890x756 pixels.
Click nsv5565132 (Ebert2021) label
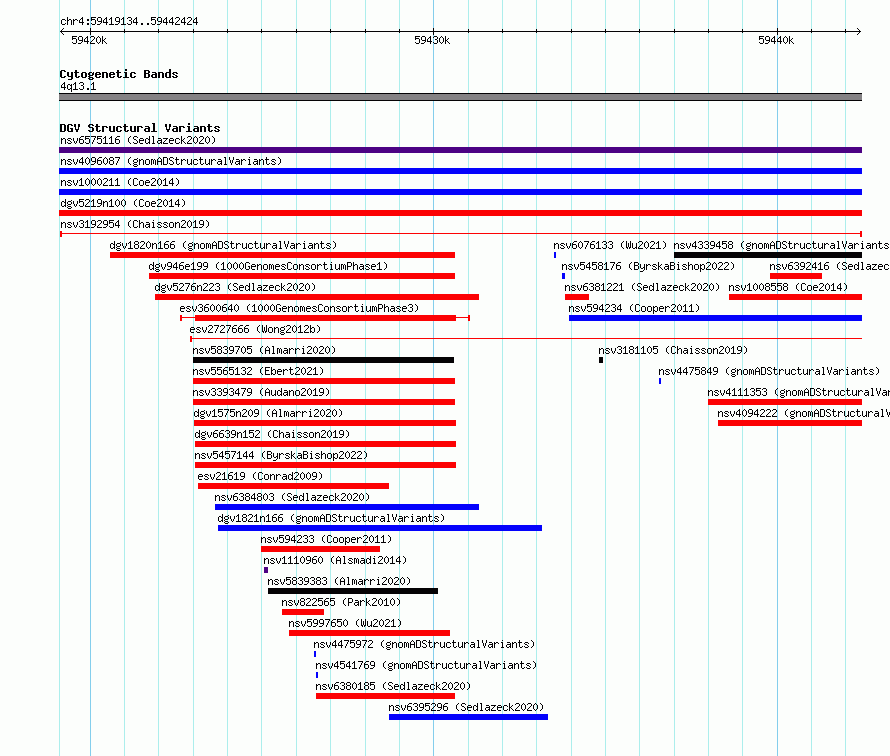[258, 371]
